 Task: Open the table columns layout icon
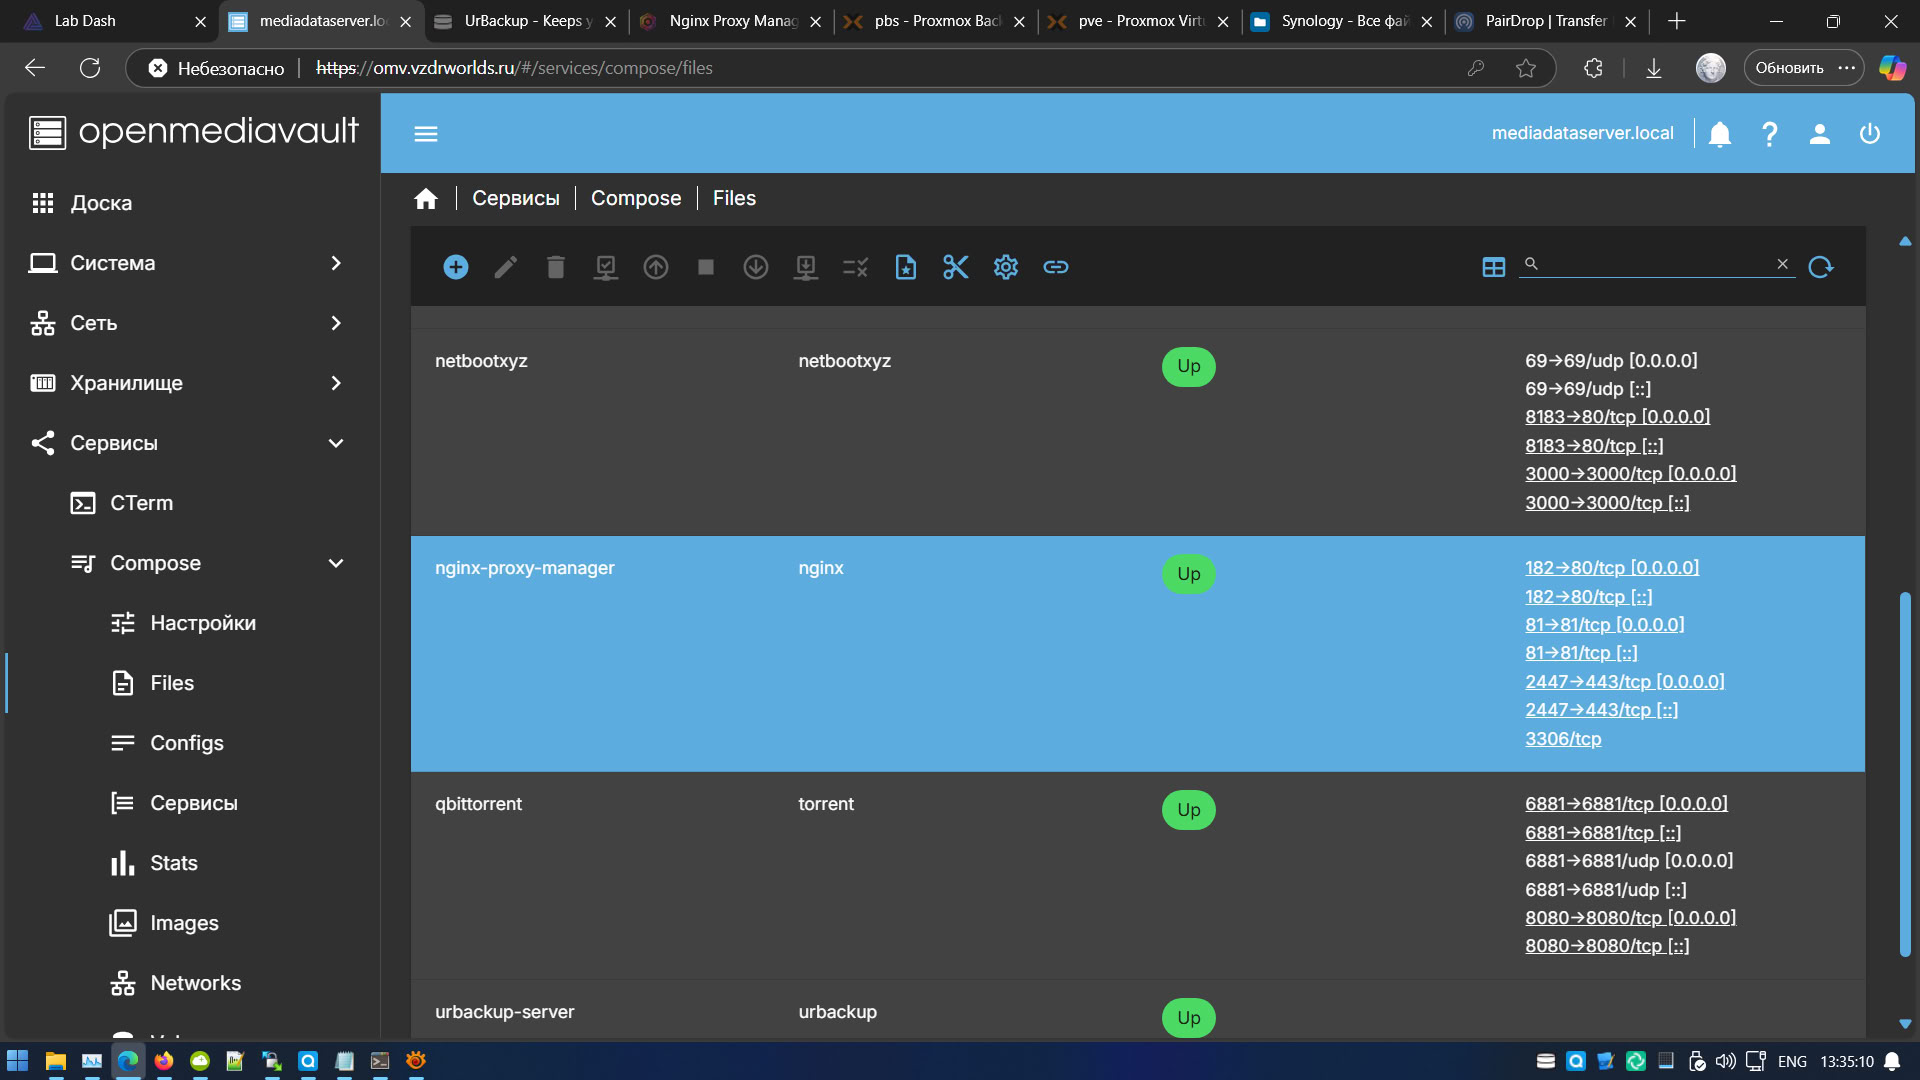1493,267
